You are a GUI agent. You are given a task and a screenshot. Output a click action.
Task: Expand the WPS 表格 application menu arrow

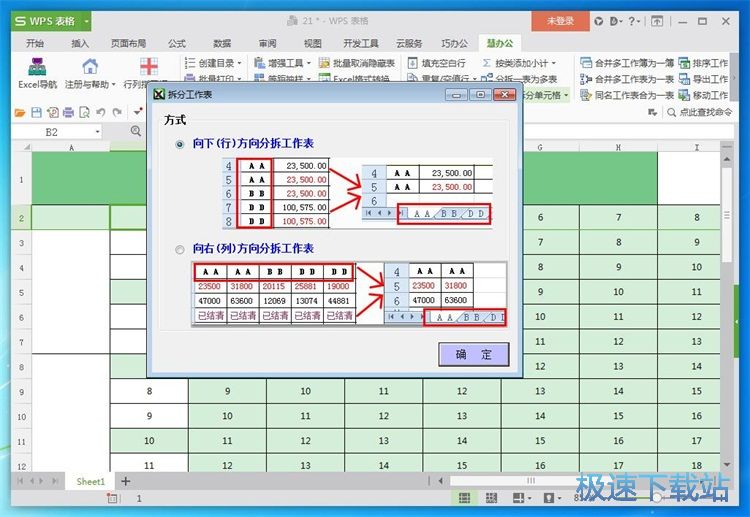point(86,21)
